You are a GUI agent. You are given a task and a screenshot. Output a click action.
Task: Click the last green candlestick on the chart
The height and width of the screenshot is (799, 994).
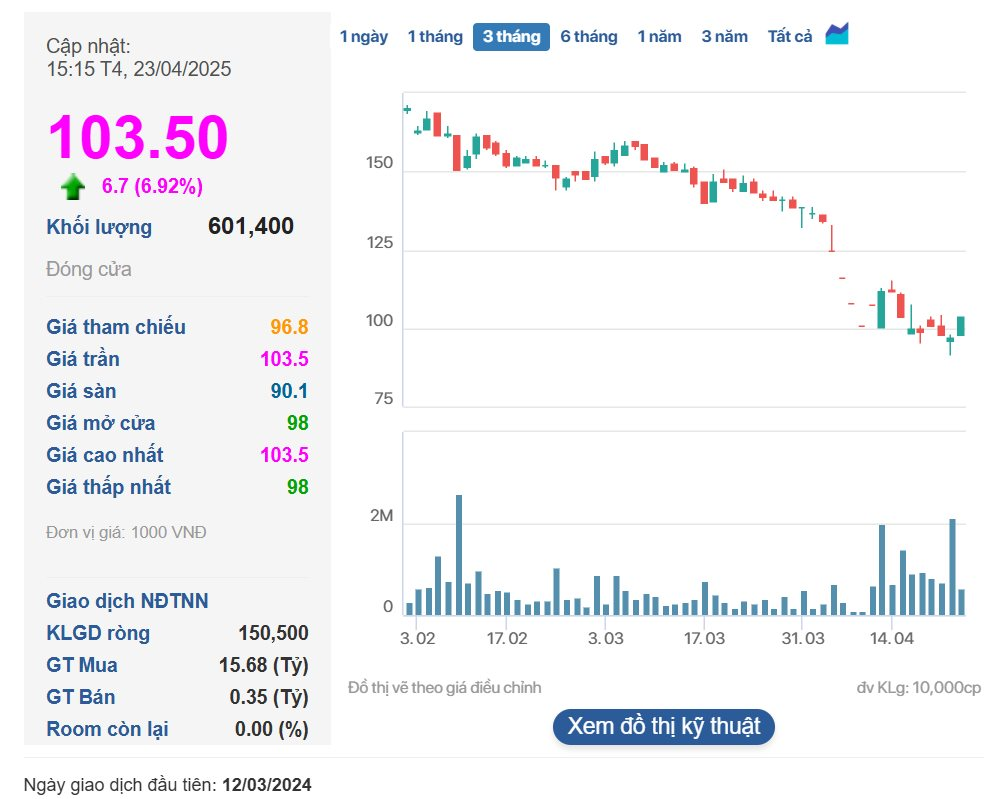coord(961,326)
